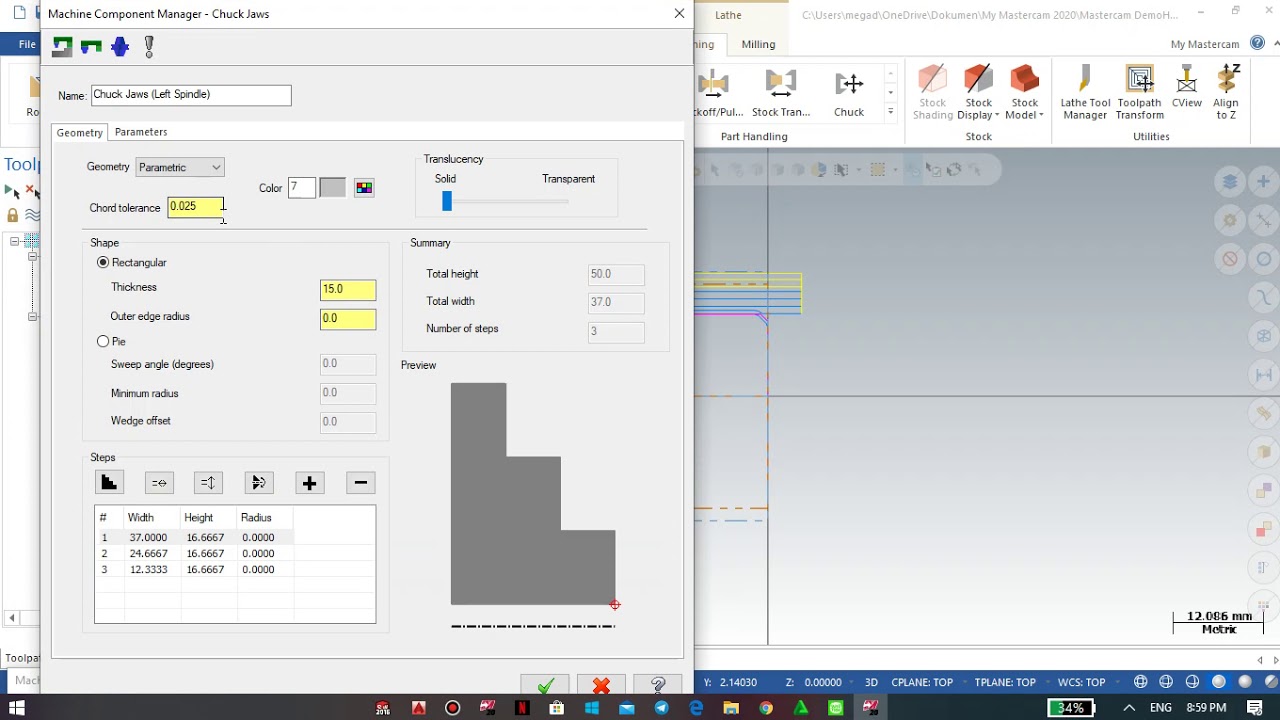Image resolution: width=1280 pixels, height=720 pixels.
Task: Adjust the Translucency slider handle
Action: tap(447, 201)
